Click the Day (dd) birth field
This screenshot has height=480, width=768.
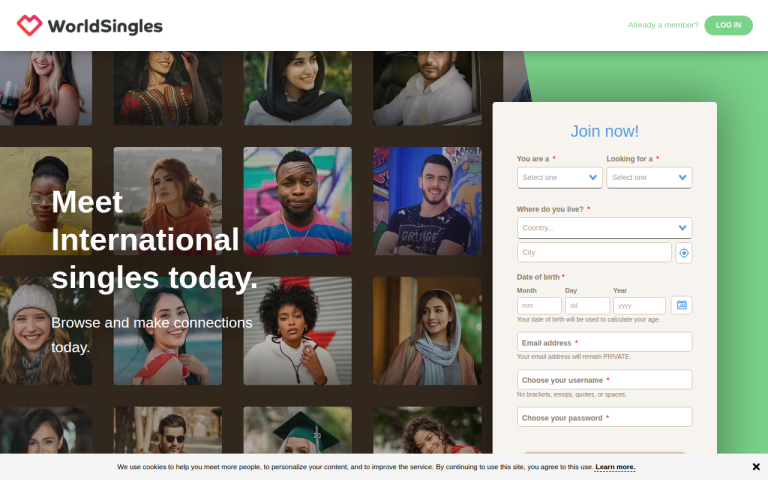587,306
